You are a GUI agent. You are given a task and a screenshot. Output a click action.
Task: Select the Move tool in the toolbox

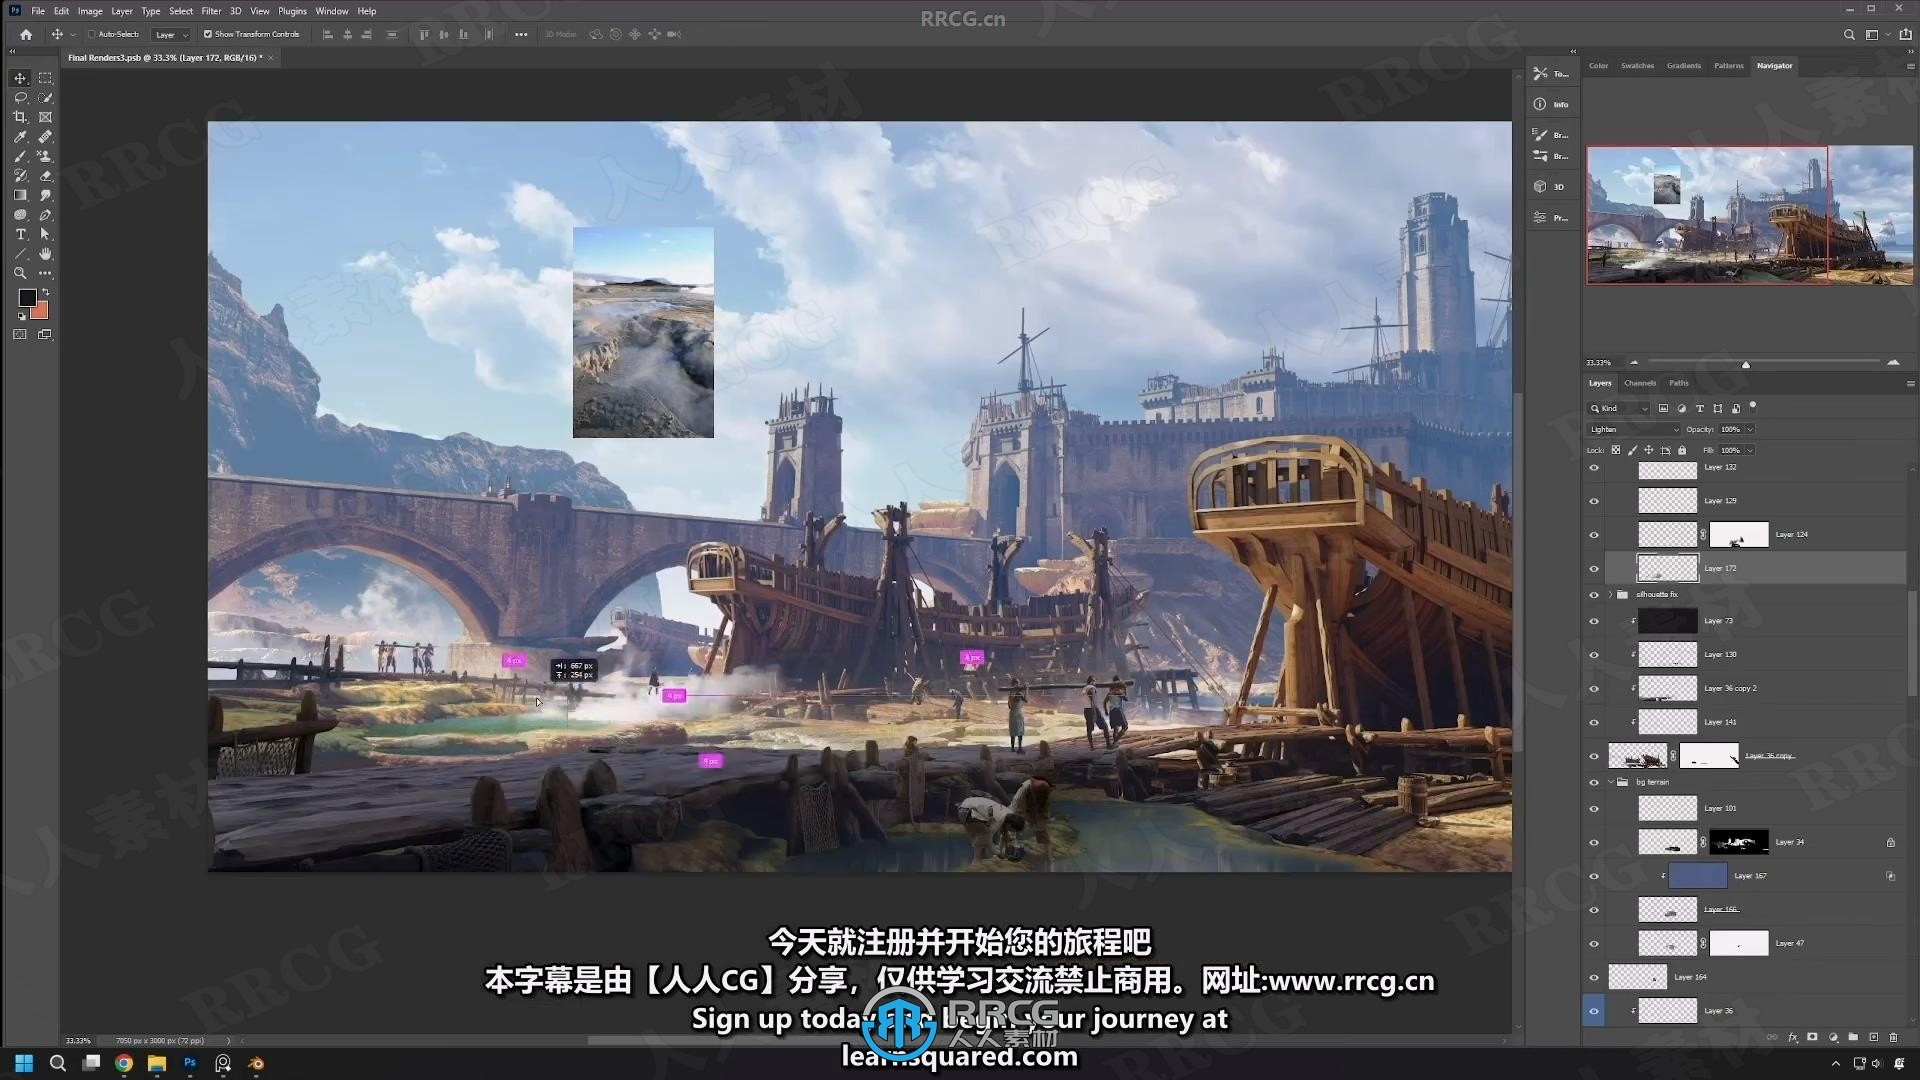pyautogui.click(x=20, y=78)
